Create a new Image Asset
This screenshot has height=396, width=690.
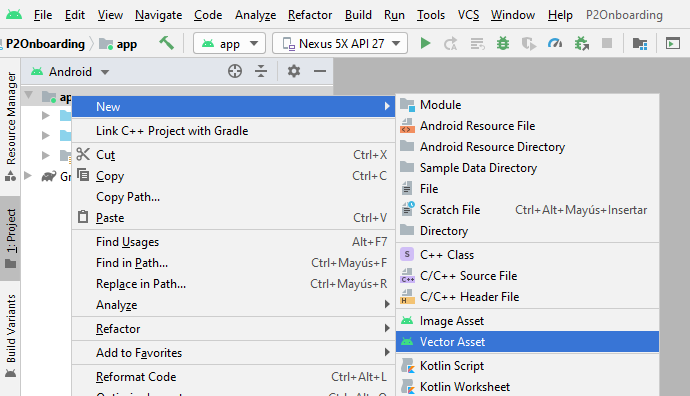click(527, 321)
